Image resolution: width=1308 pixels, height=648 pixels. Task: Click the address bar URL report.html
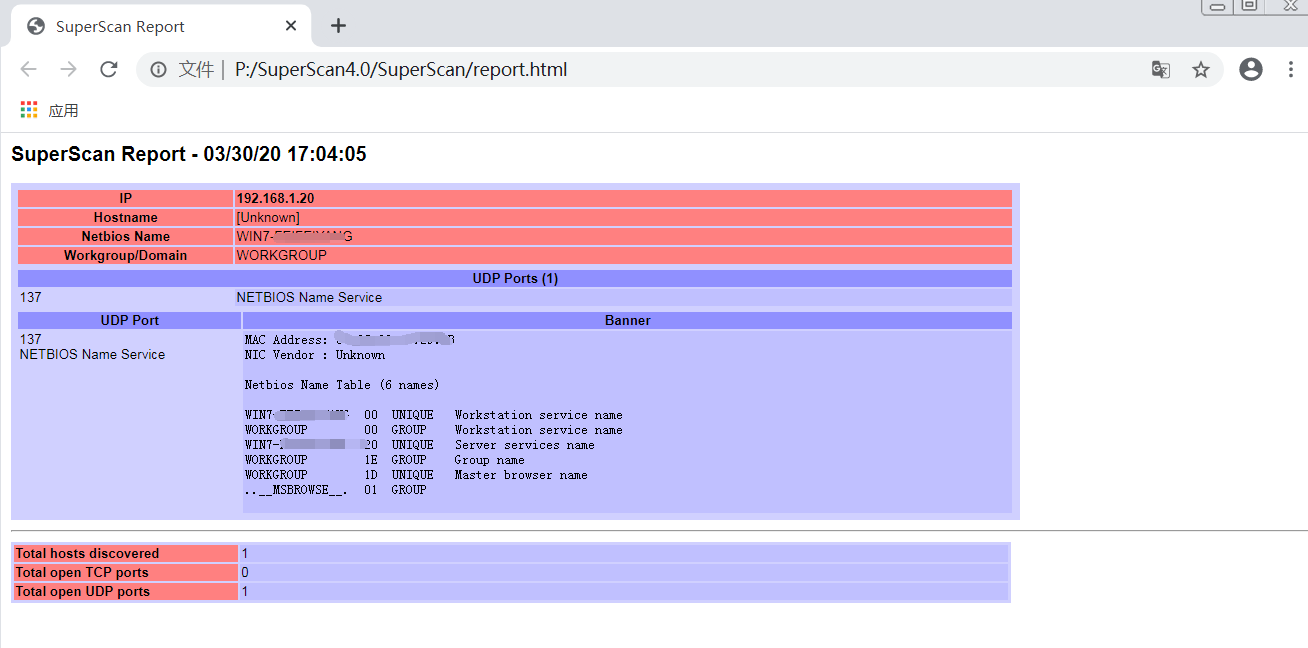401,69
